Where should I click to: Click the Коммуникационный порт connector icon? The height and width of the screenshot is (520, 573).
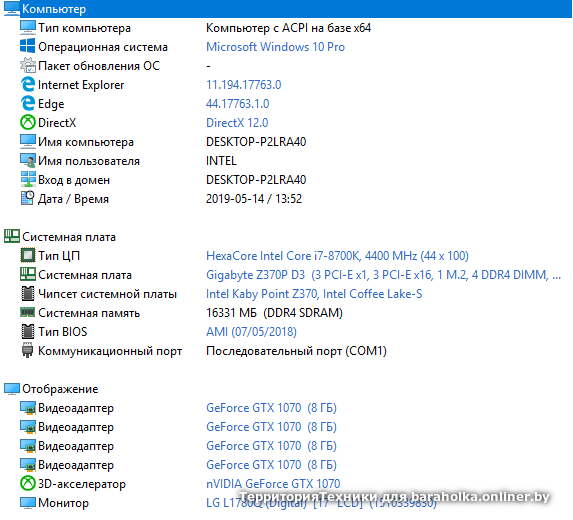click(x=28, y=350)
